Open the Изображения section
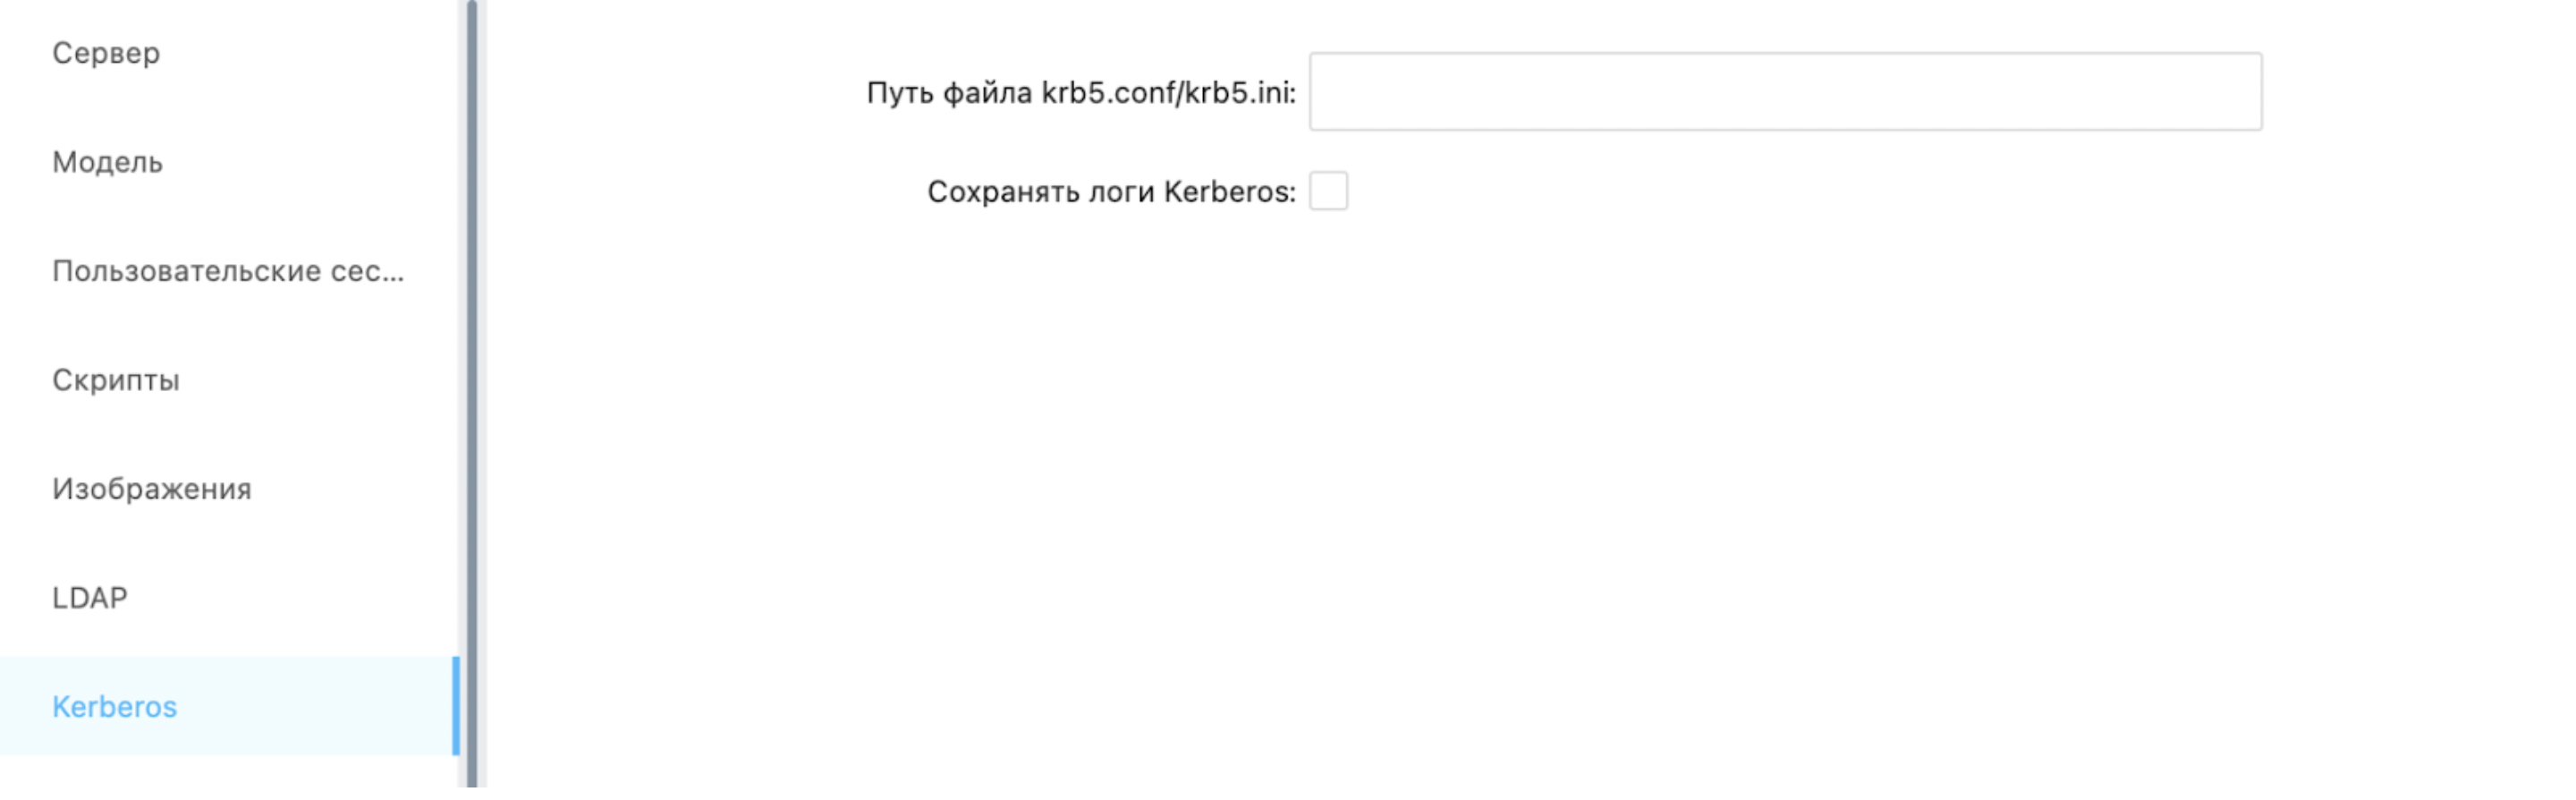Viewport: 2576px width, 800px height. (x=150, y=488)
